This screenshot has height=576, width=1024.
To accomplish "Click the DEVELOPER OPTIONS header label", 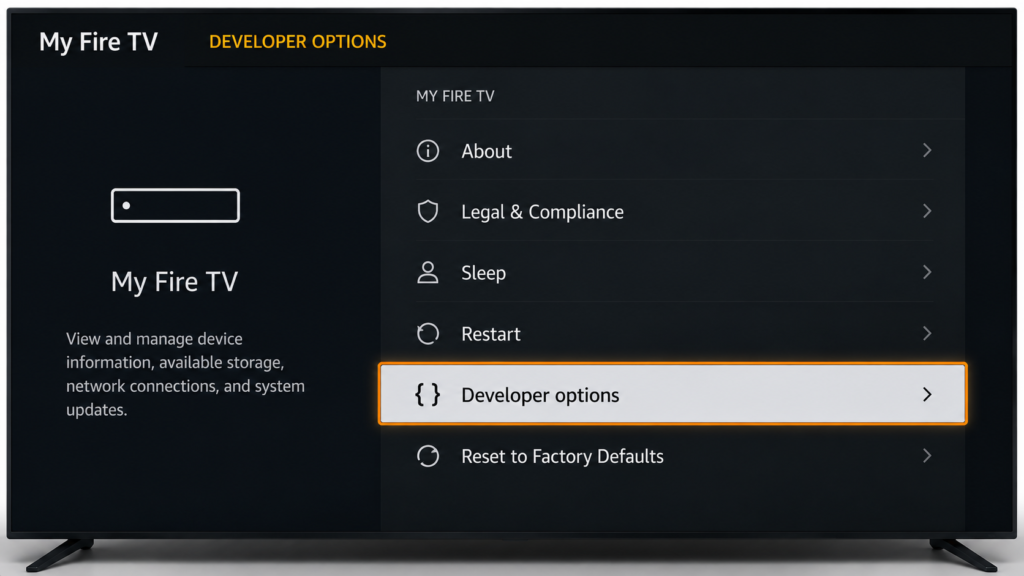I will coord(298,42).
